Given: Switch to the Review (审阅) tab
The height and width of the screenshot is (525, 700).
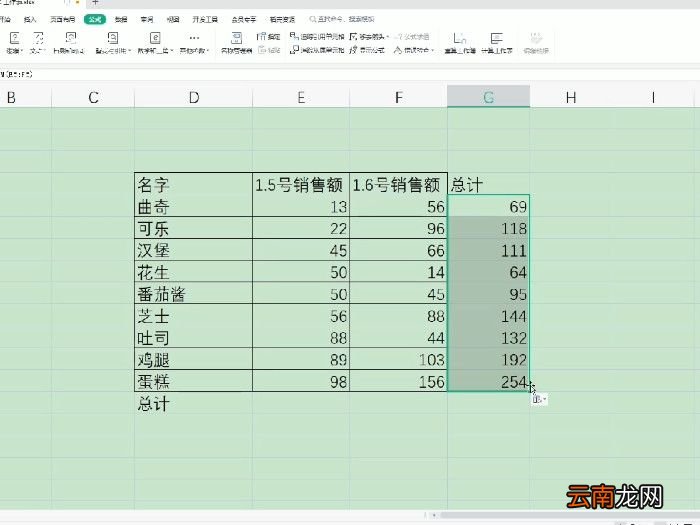Looking at the screenshot, I should coord(147,19).
